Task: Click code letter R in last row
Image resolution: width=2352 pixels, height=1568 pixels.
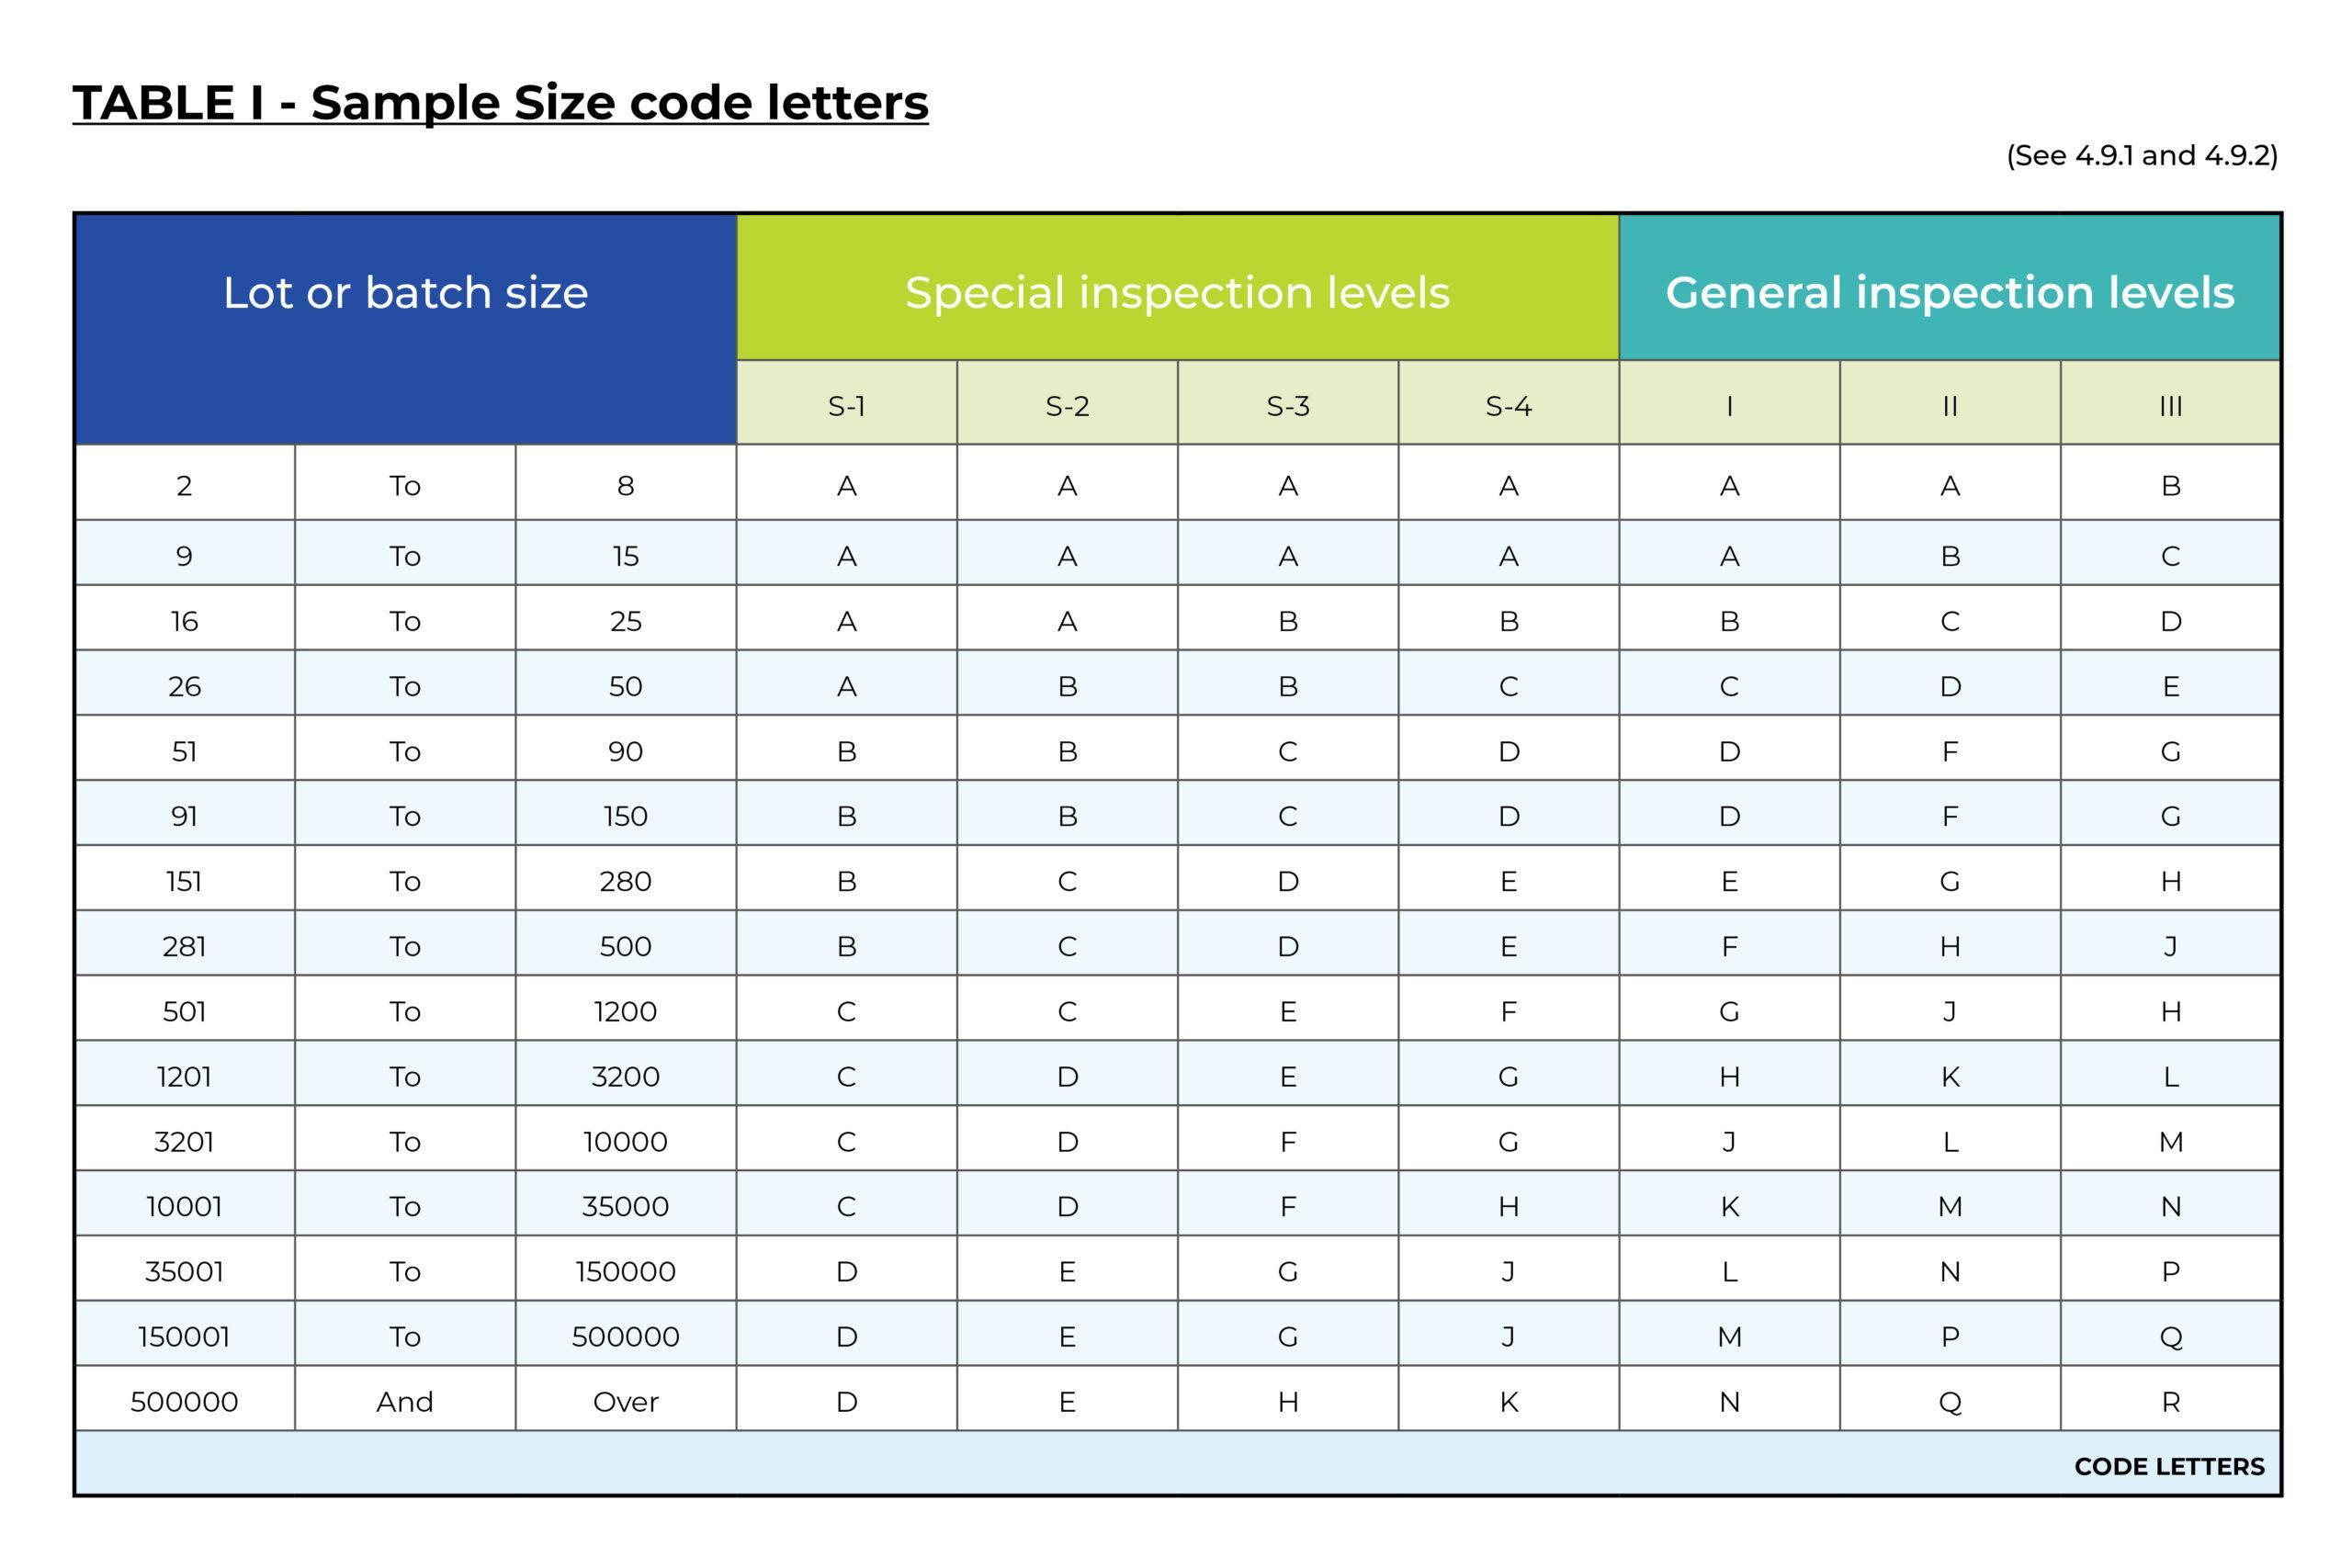Action: coord(2170,1402)
